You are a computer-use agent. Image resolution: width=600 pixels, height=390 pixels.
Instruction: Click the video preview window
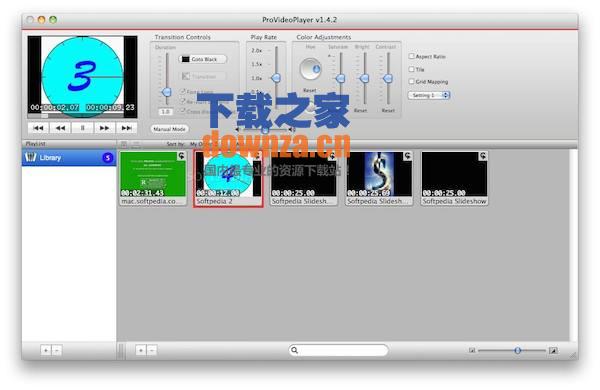tap(82, 77)
